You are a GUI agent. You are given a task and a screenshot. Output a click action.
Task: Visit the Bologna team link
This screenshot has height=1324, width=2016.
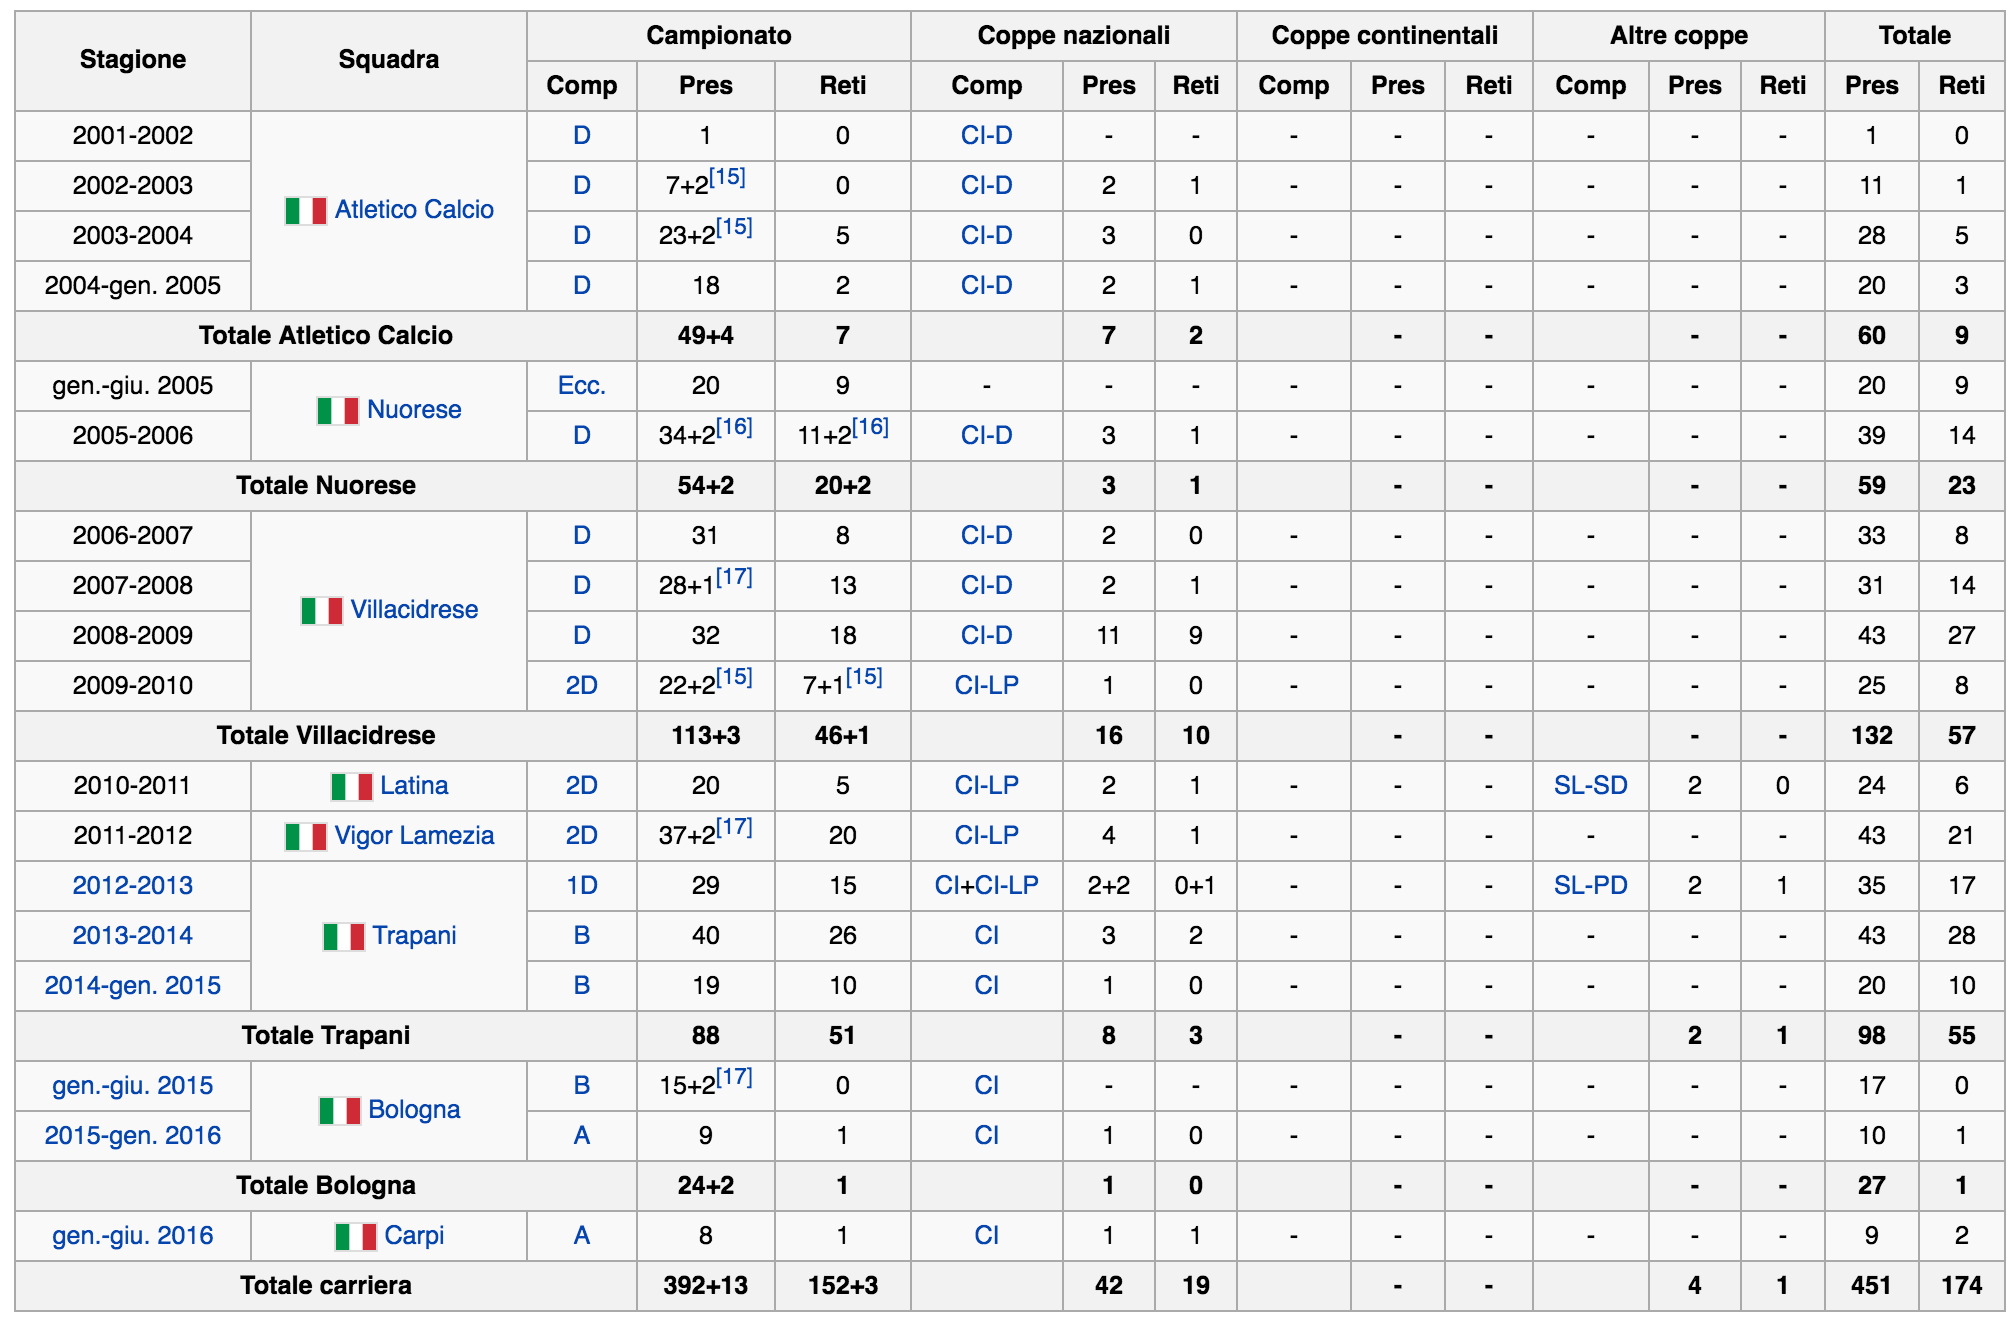(x=414, y=1110)
